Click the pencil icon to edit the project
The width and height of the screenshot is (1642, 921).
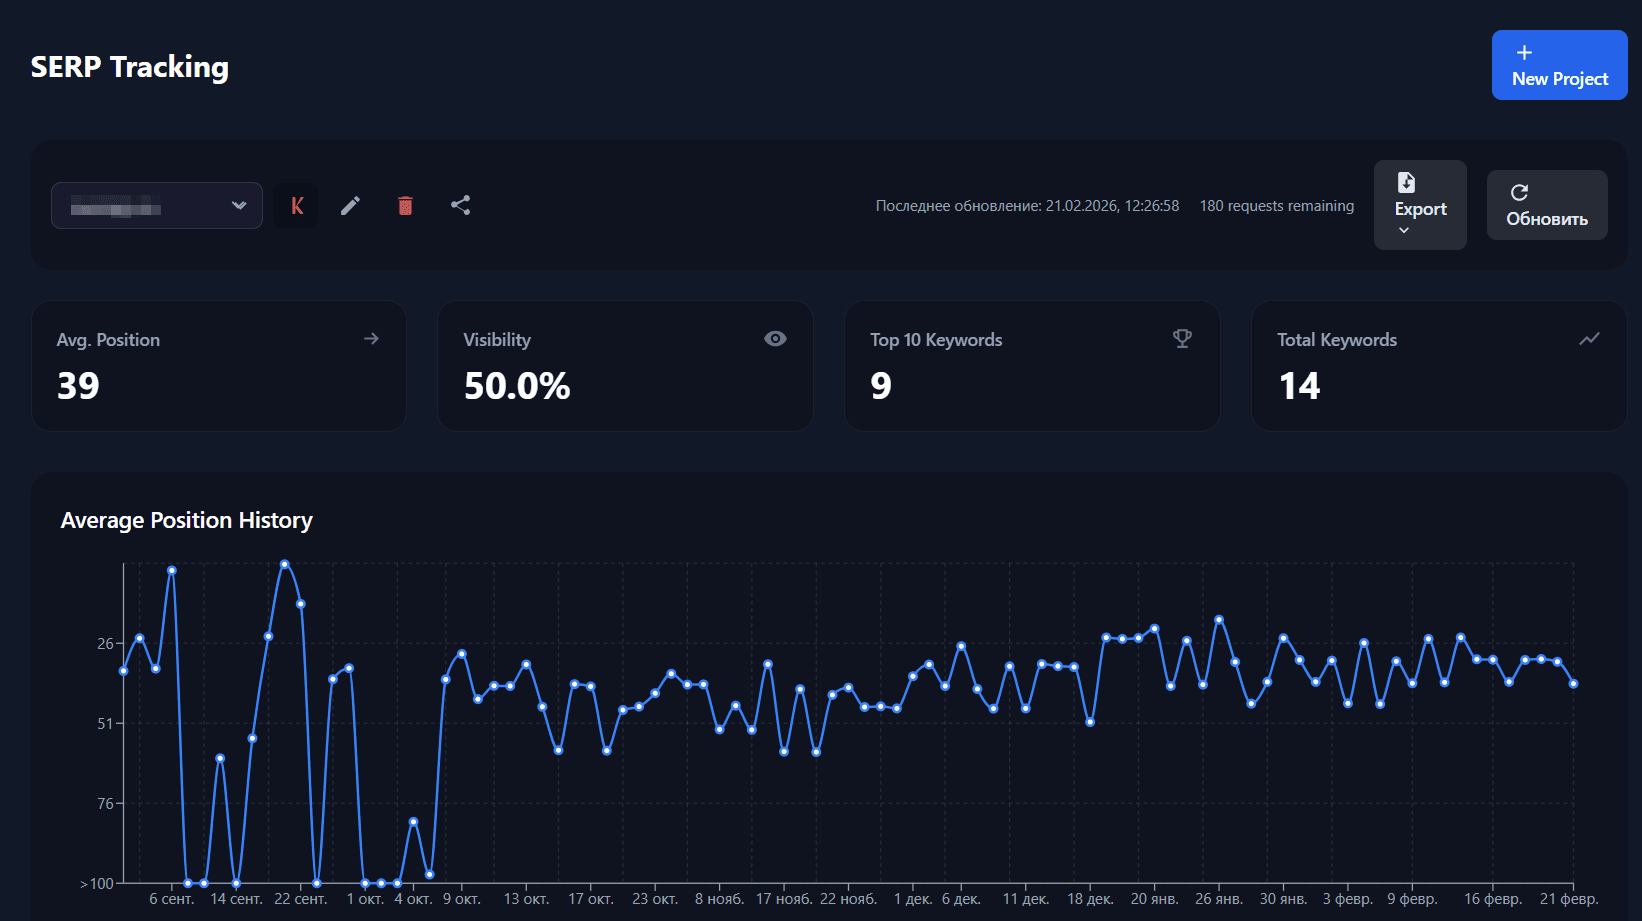pyautogui.click(x=350, y=205)
